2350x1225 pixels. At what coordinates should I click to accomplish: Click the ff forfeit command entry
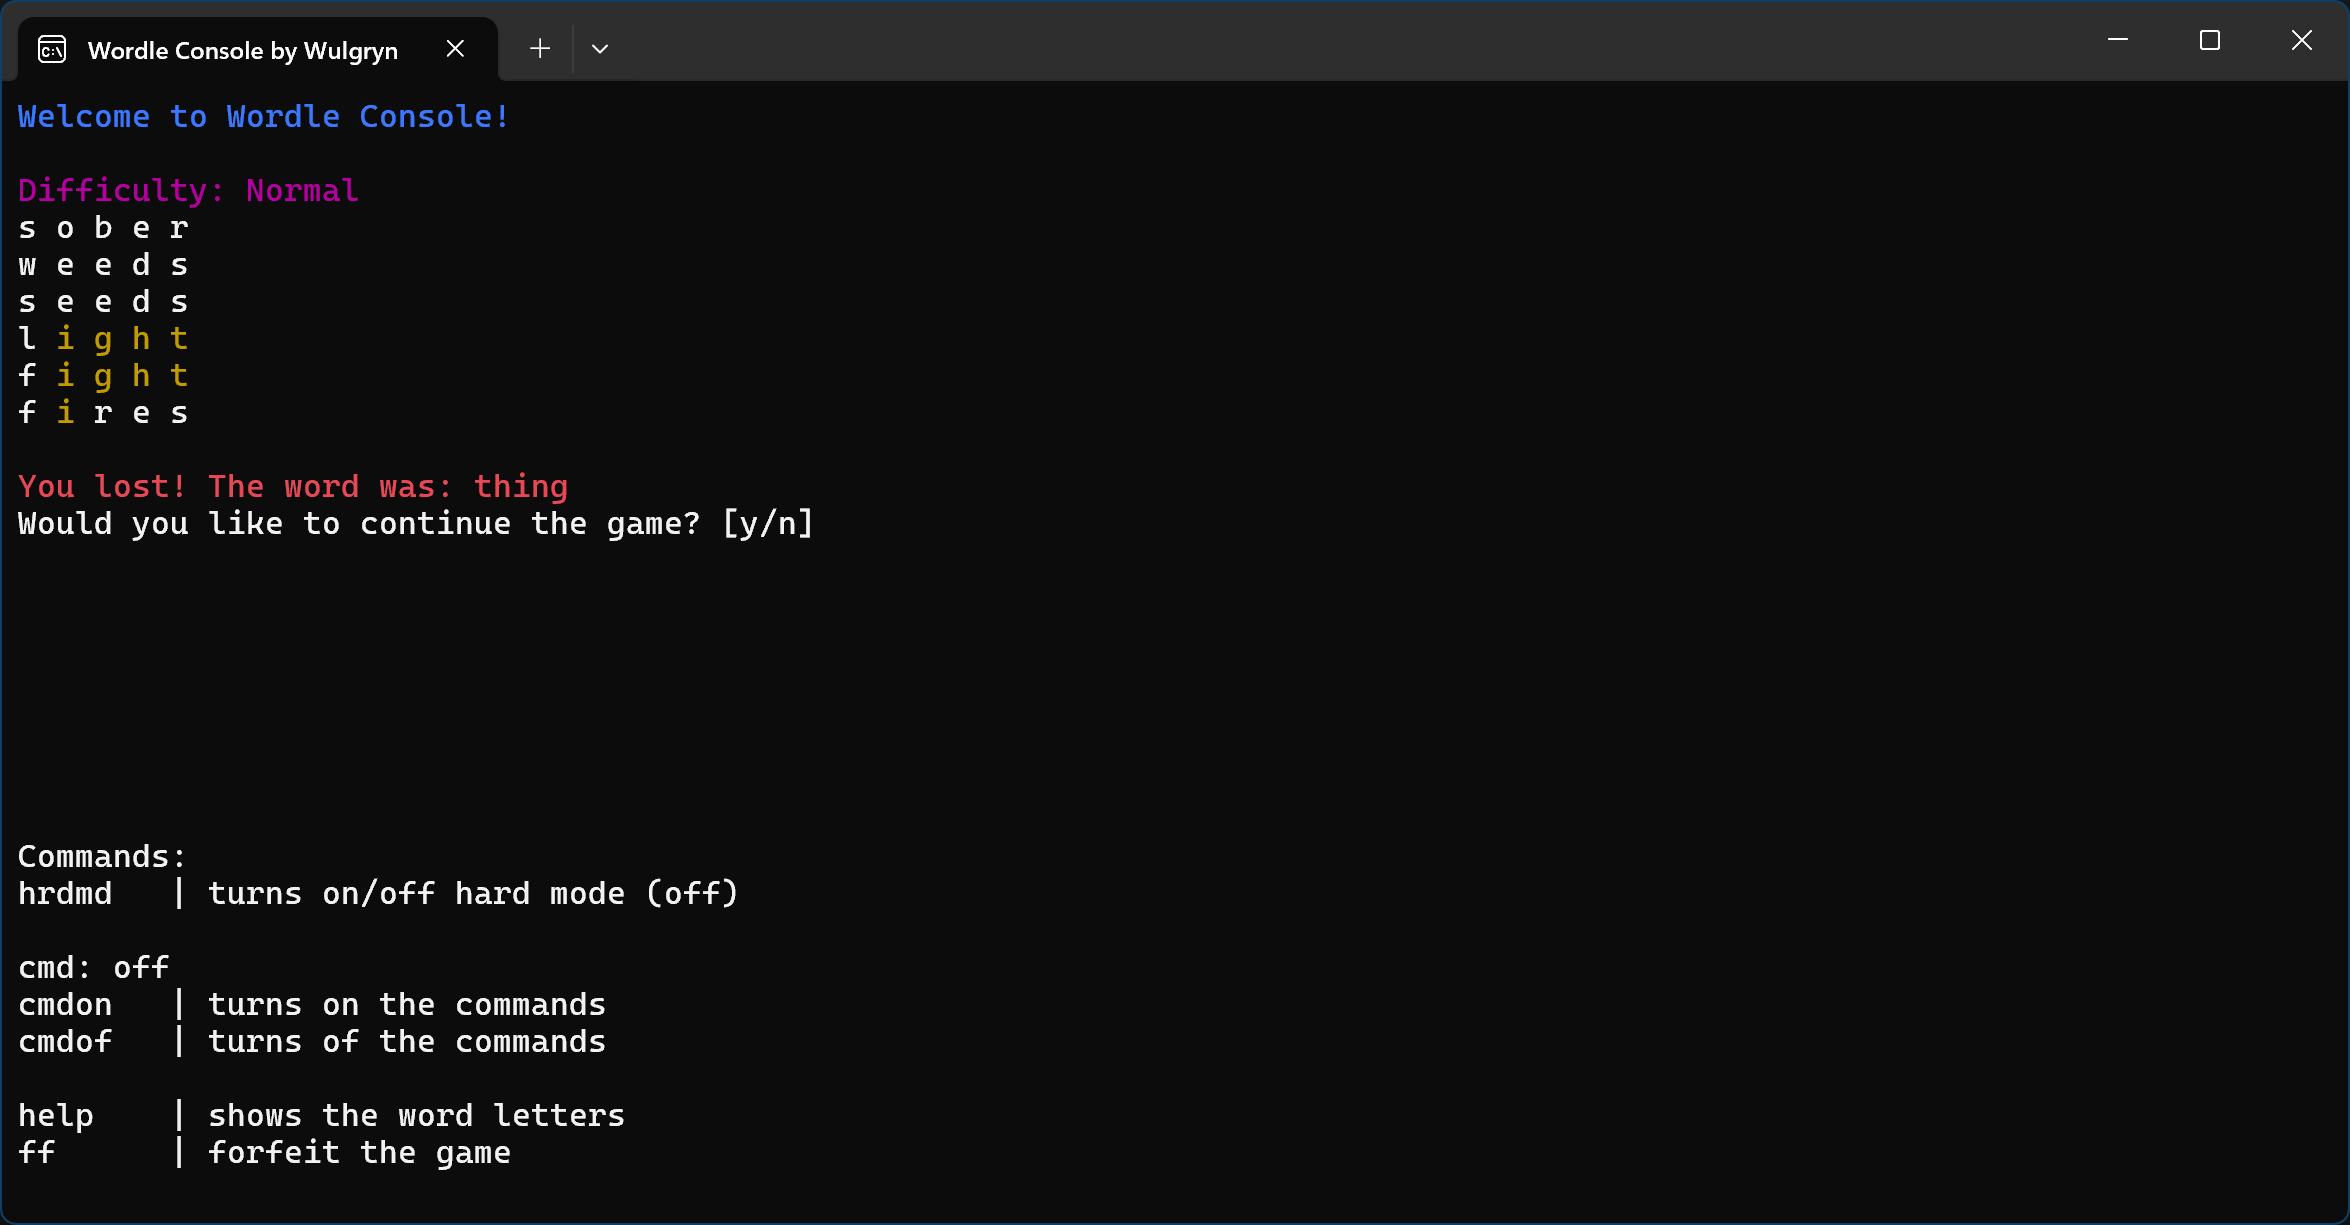coord(263,1153)
